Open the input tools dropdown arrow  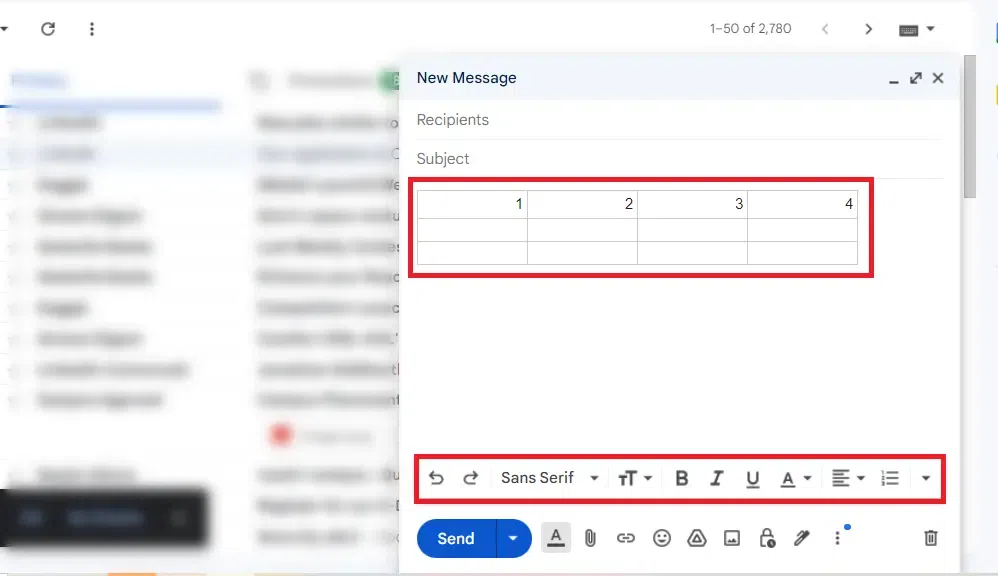931,29
